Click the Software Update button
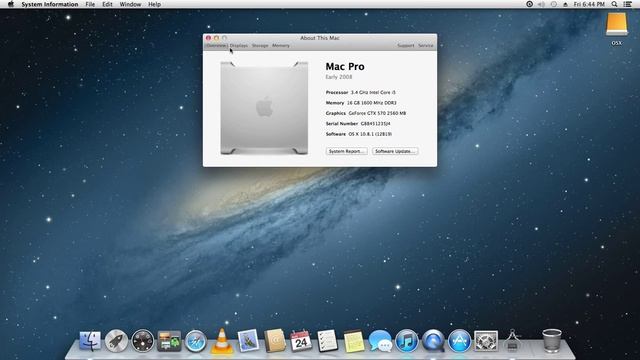The image size is (640, 360). (x=395, y=151)
